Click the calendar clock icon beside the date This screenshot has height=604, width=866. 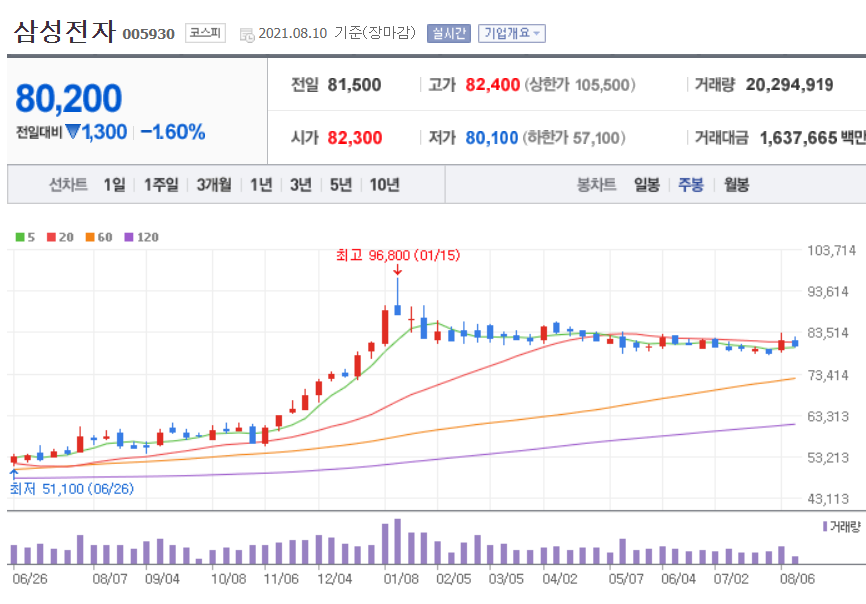(x=247, y=35)
